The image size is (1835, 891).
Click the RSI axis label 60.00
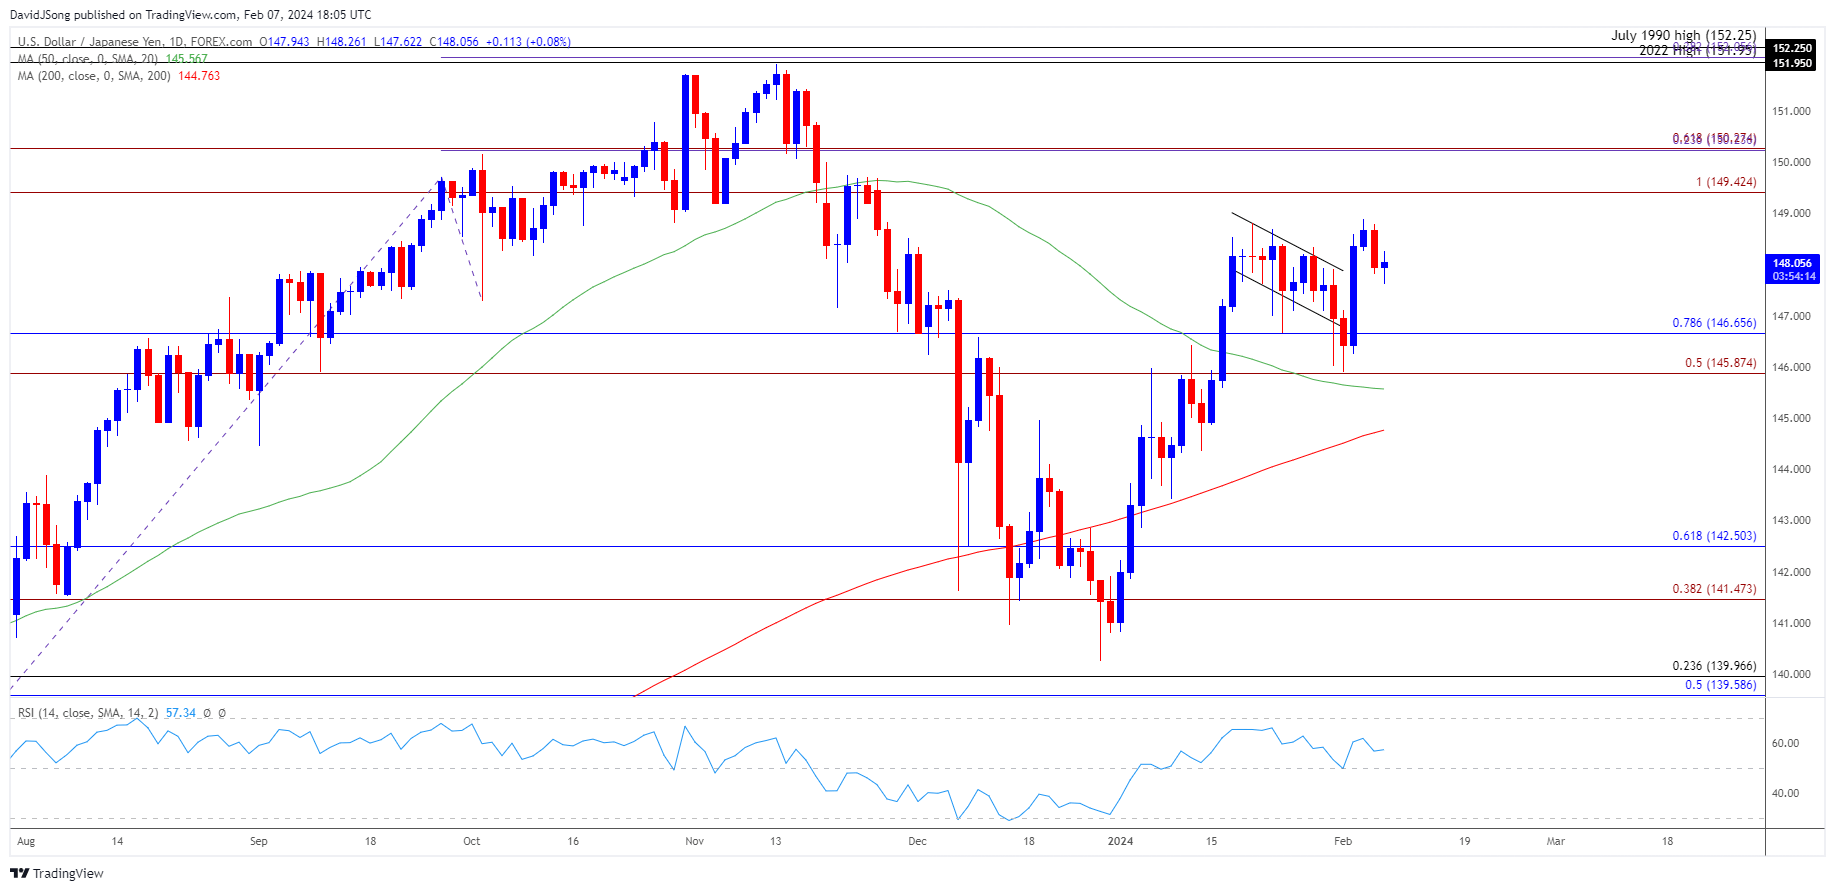(x=1785, y=743)
